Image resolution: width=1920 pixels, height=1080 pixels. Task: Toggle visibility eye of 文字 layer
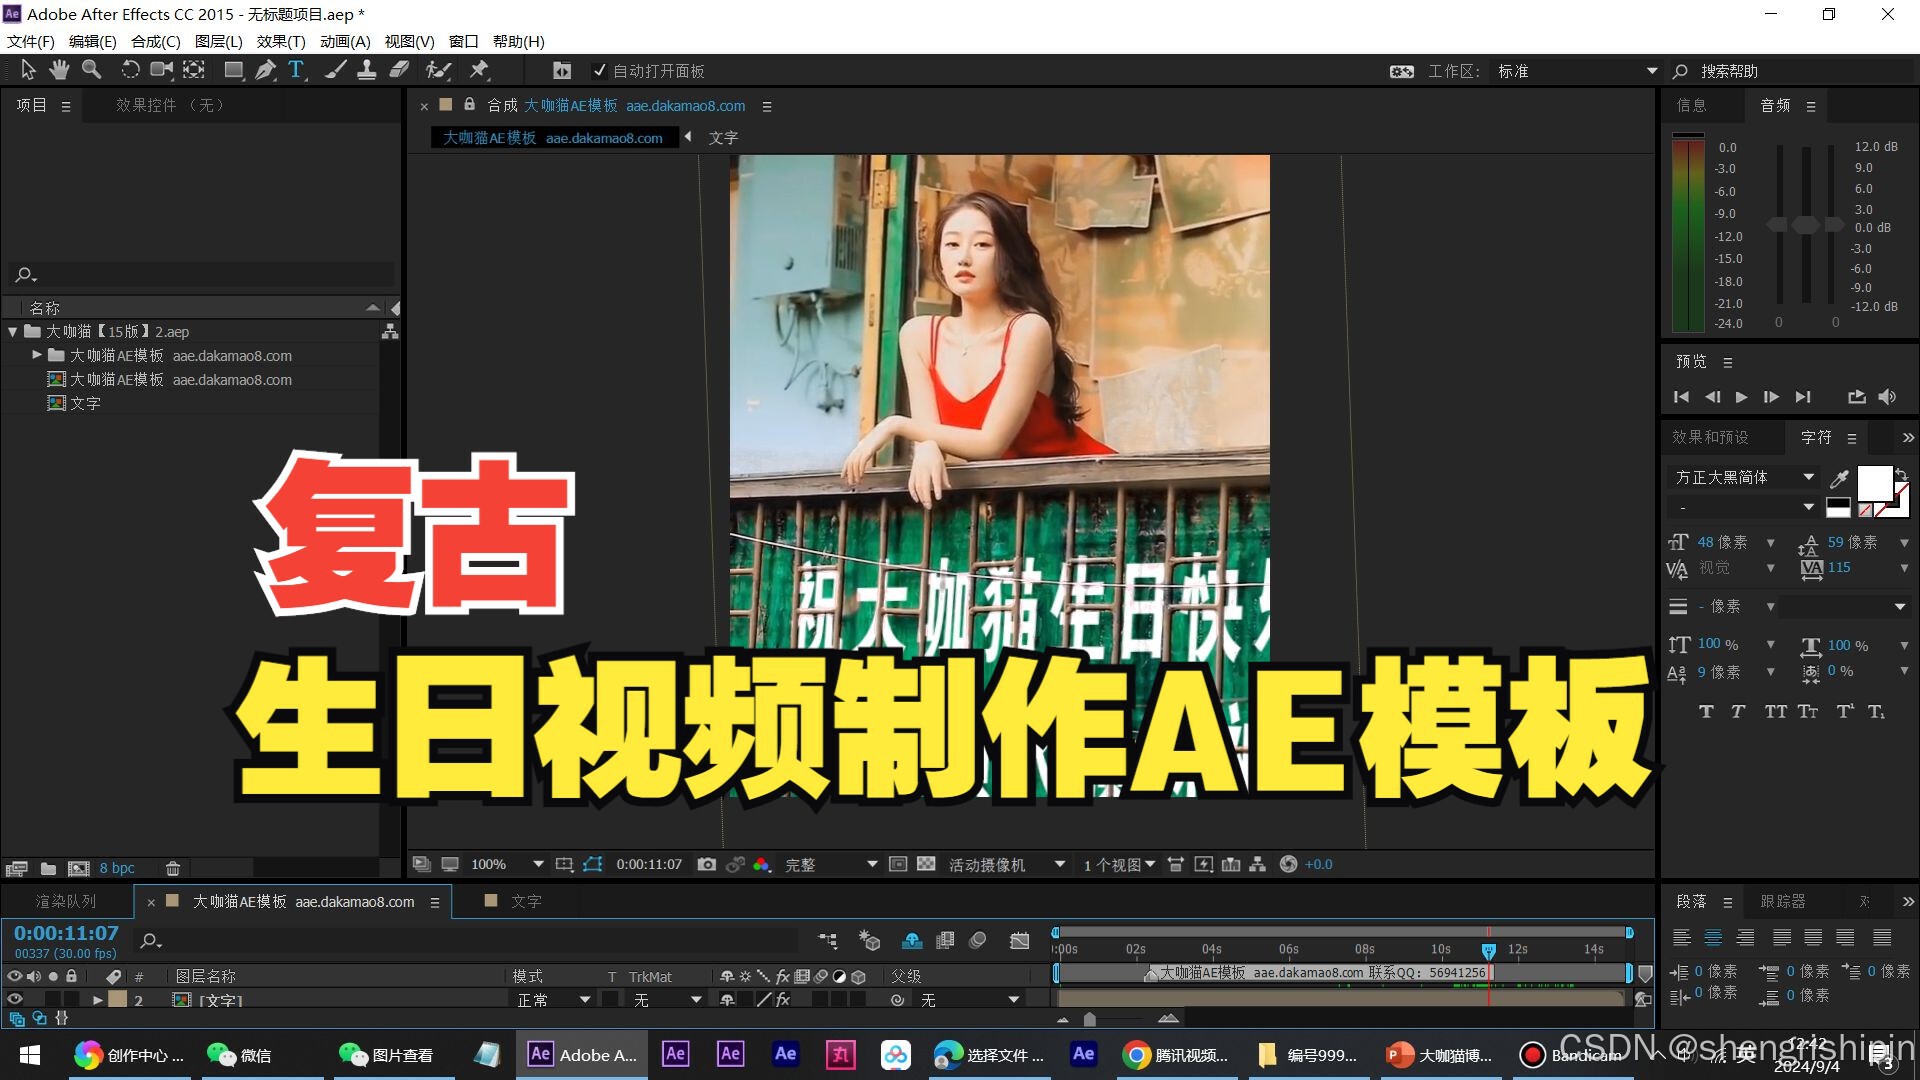pyautogui.click(x=15, y=999)
